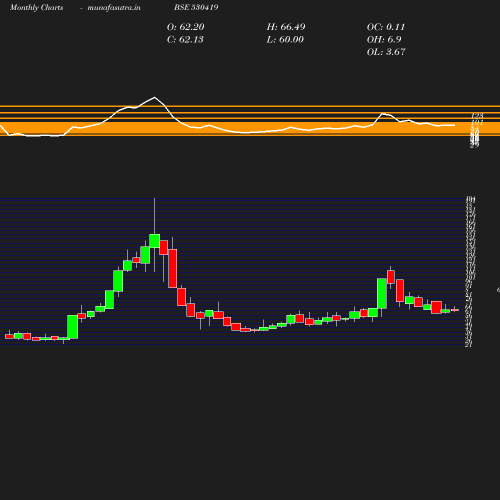
Task: Click the '123' indicator axis label
Action: click(477, 116)
